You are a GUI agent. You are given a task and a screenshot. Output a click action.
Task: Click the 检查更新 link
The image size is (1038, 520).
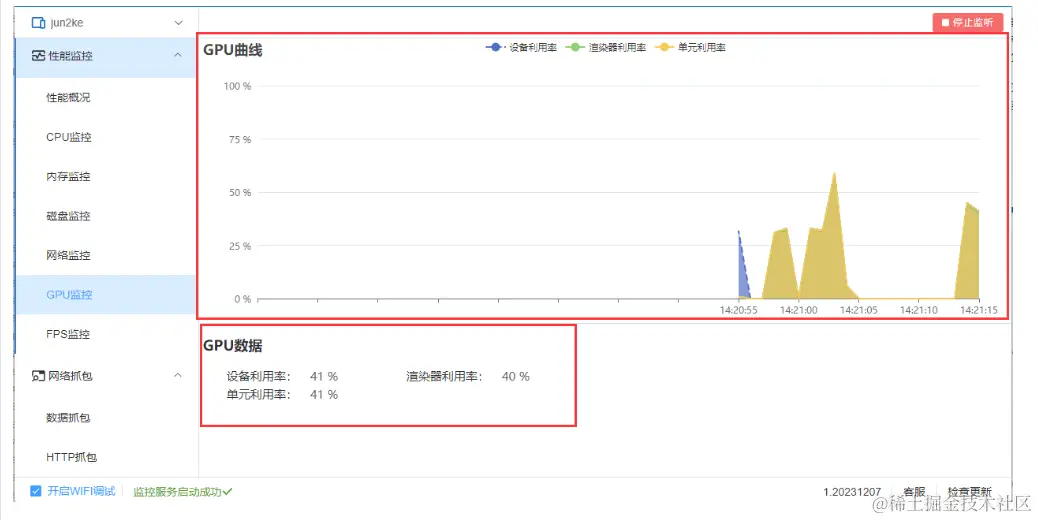(x=970, y=492)
